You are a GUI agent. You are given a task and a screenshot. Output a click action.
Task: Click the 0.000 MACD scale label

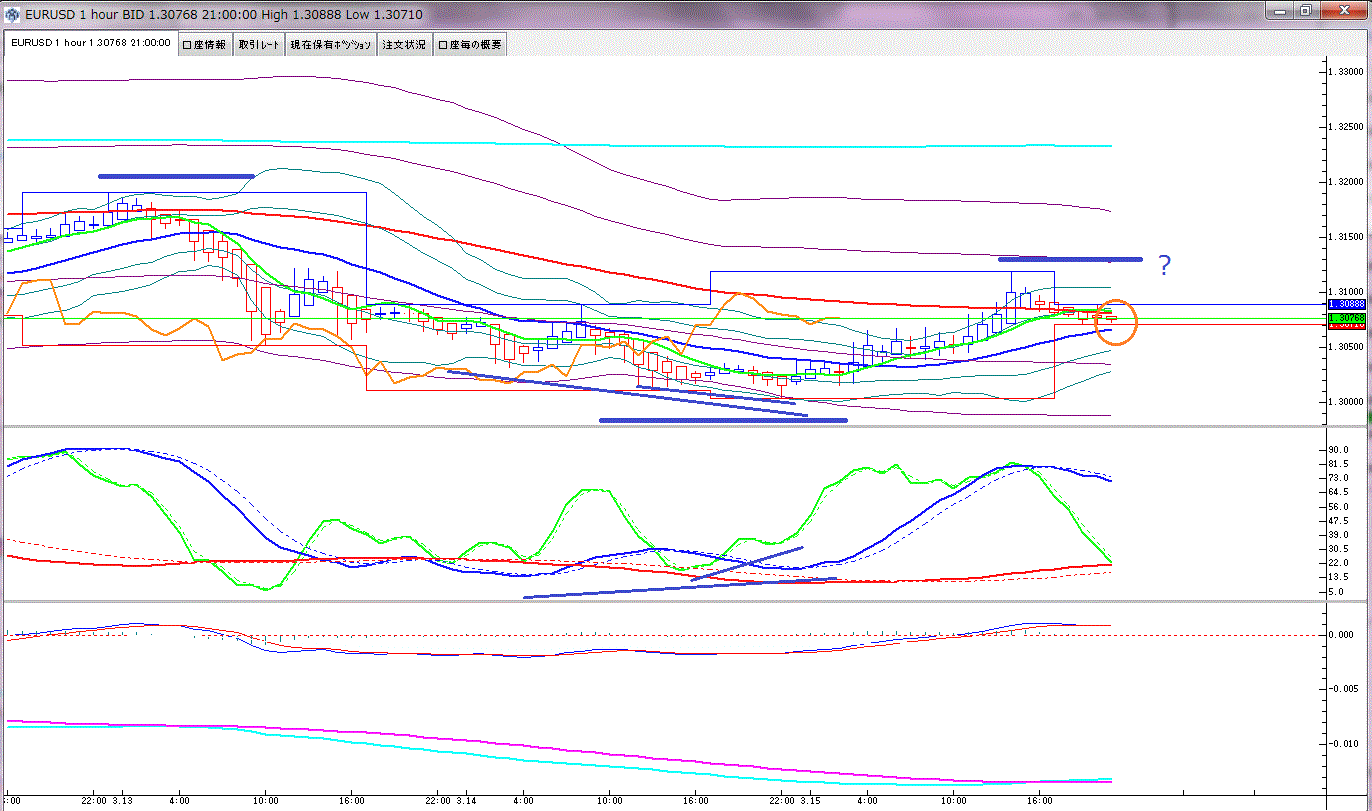(x=1343, y=634)
